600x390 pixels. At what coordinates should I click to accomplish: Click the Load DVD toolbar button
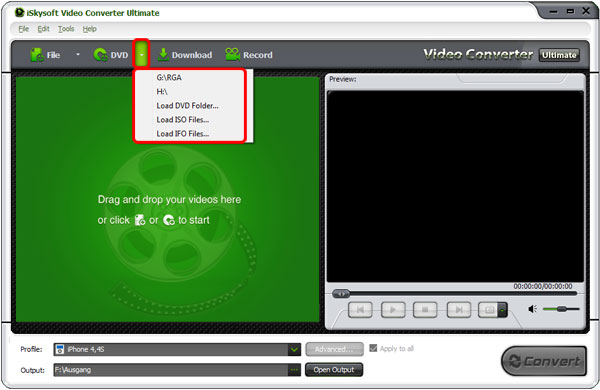click(111, 55)
